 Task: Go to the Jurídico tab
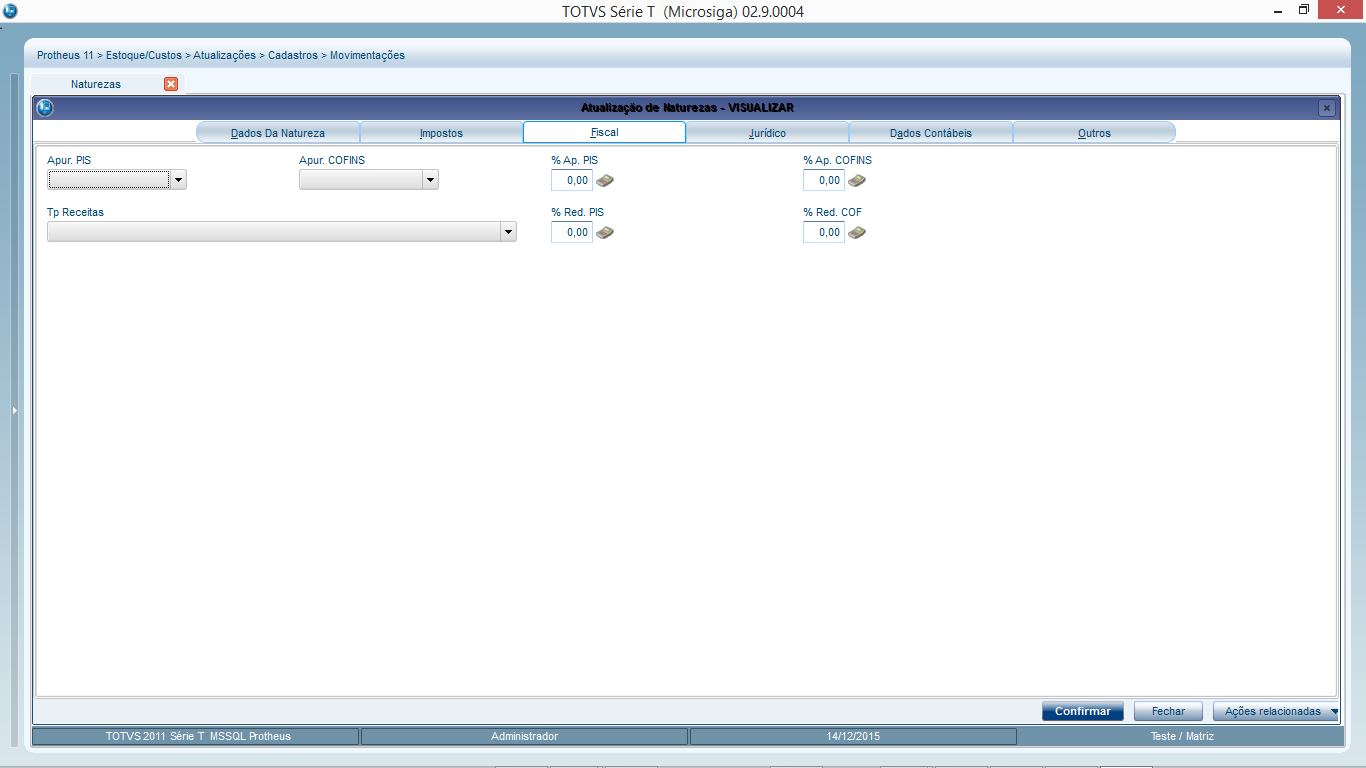pos(767,132)
